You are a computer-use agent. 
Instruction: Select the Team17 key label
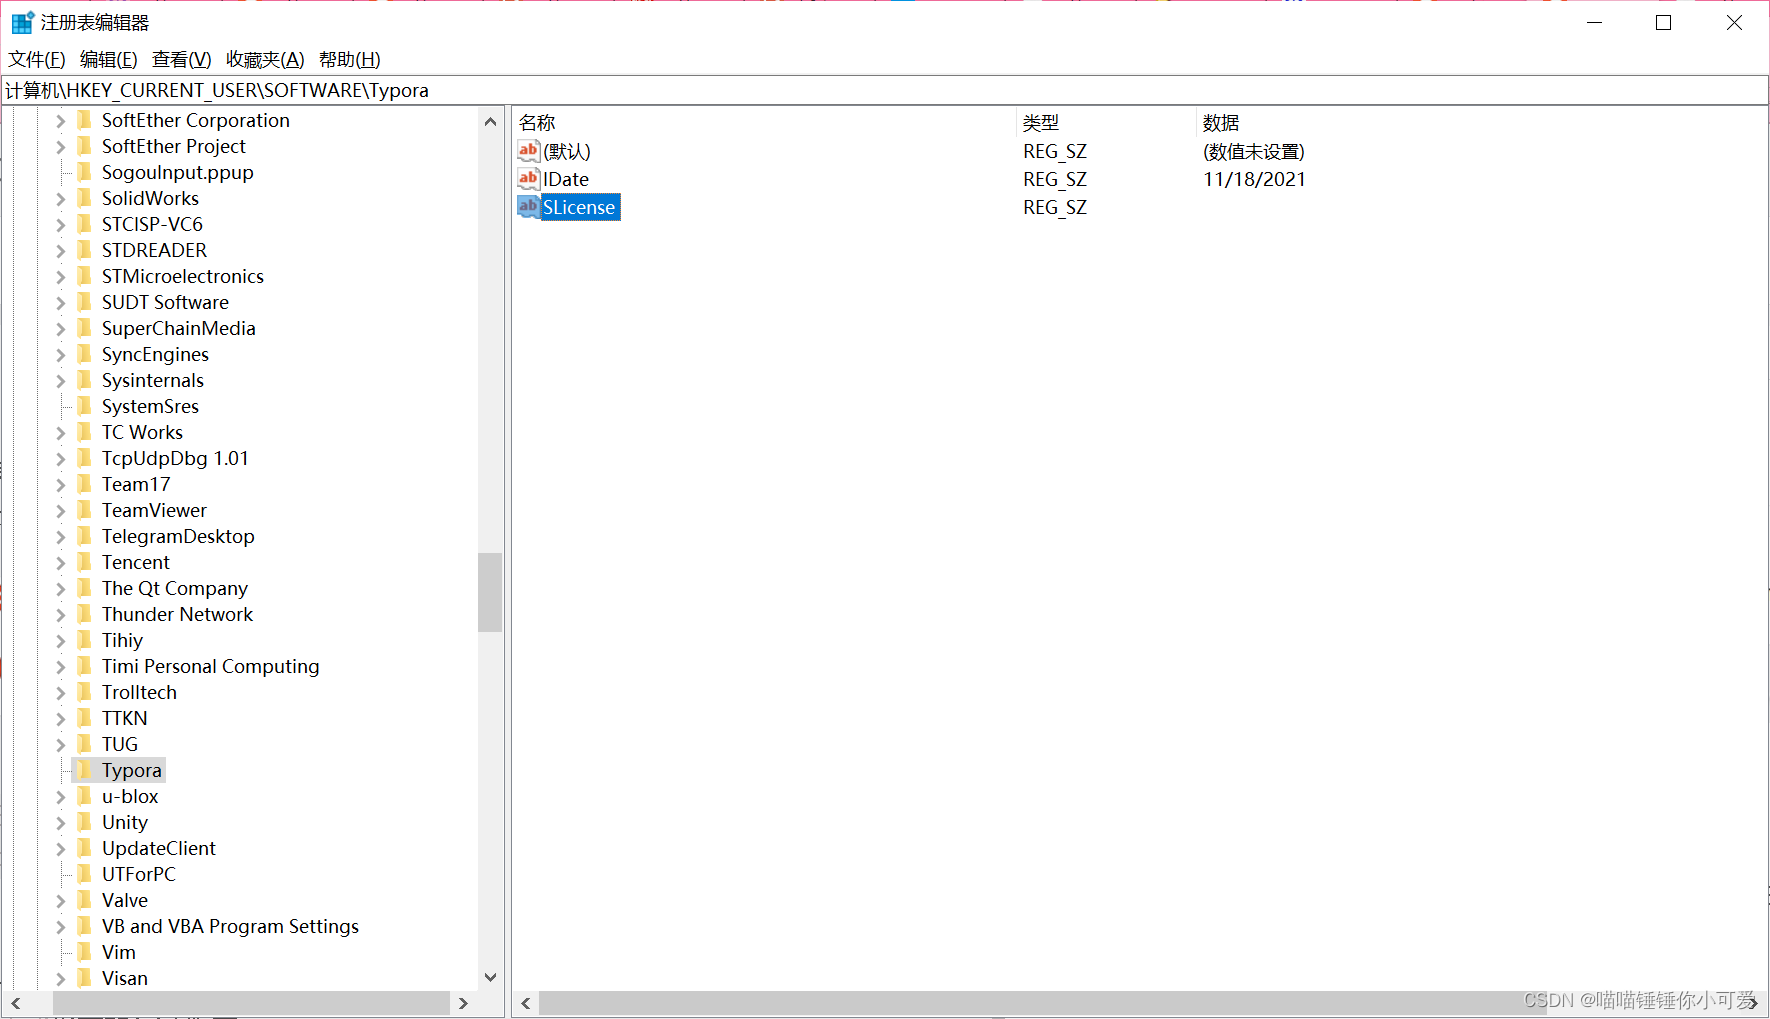coord(136,484)
